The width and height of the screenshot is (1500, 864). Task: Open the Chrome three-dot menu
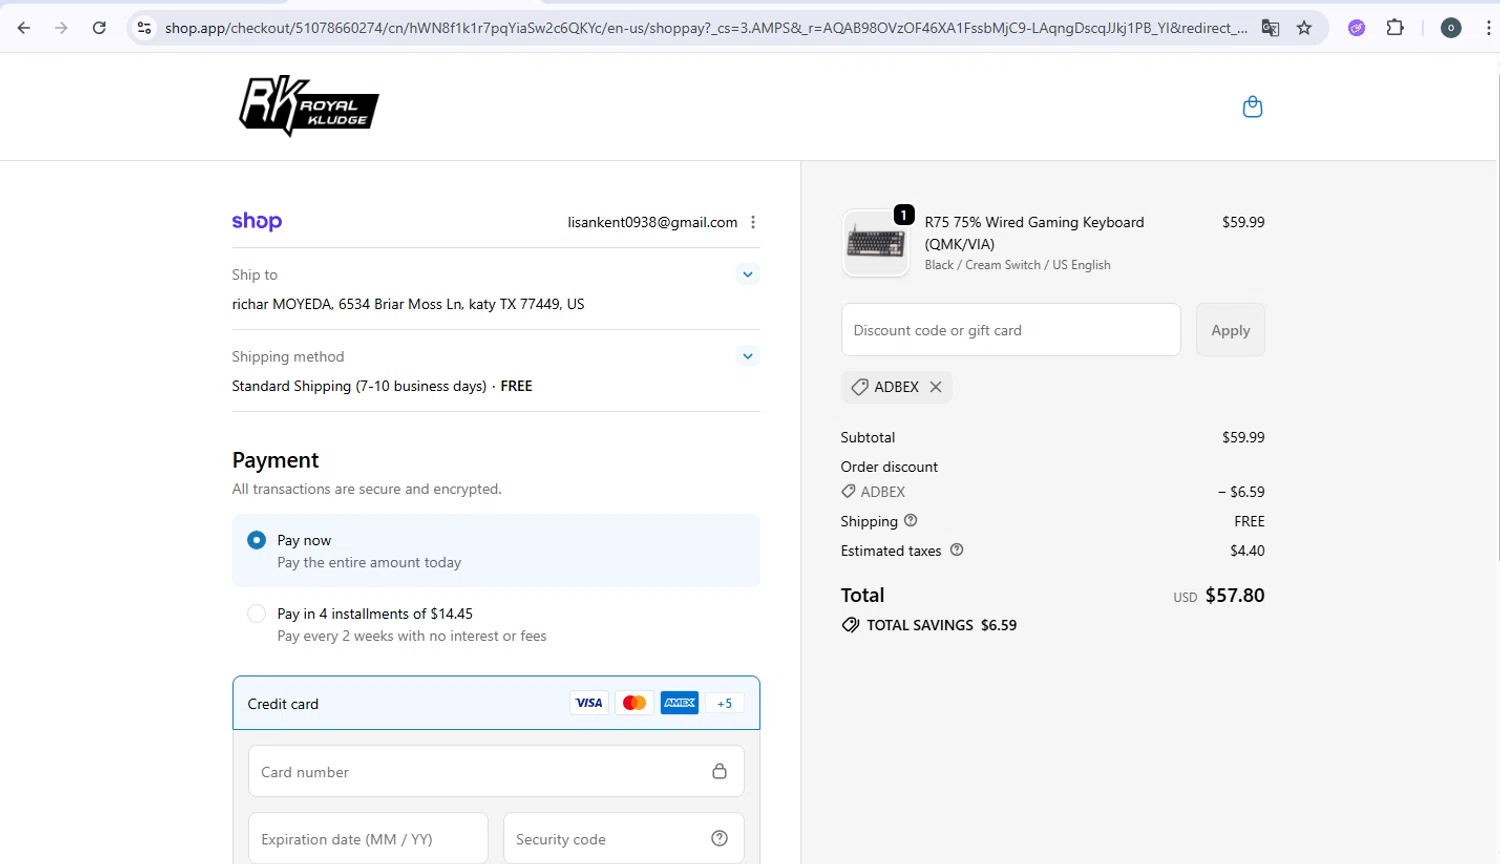tap(1489, 28)
